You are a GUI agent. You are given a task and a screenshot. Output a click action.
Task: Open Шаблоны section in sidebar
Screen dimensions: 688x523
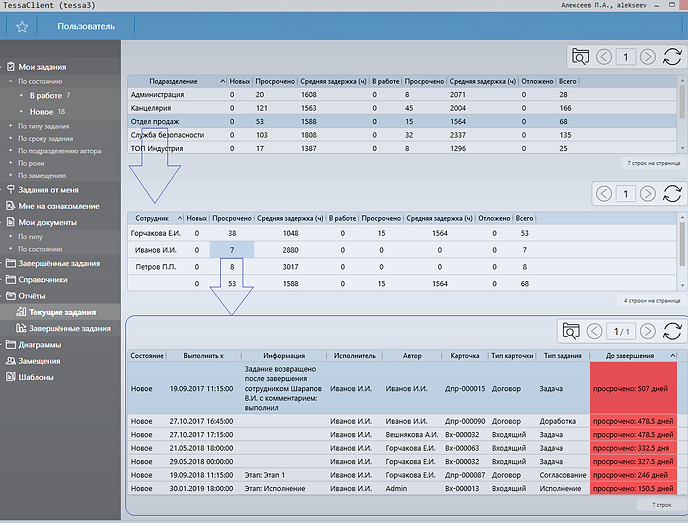[35, 377]
